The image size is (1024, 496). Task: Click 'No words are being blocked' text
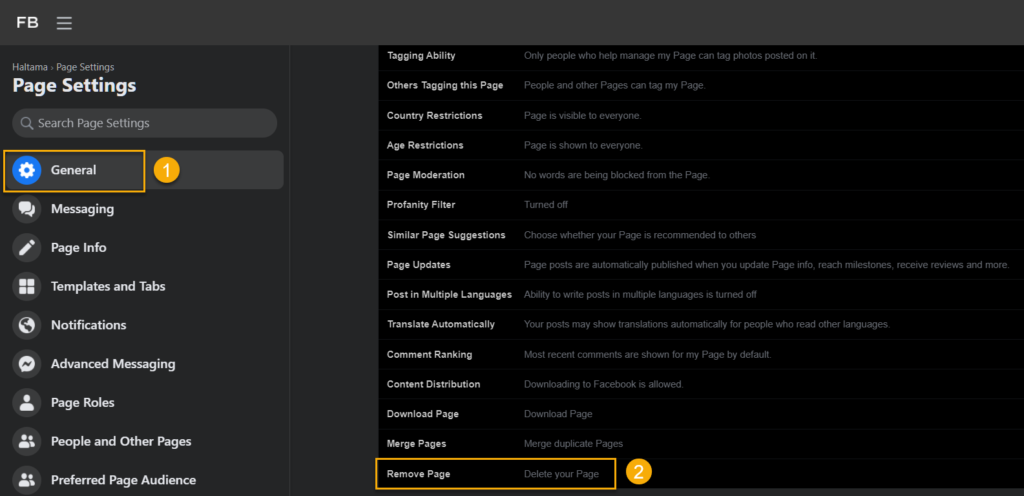pyautogui.click(x=616, y=175)
